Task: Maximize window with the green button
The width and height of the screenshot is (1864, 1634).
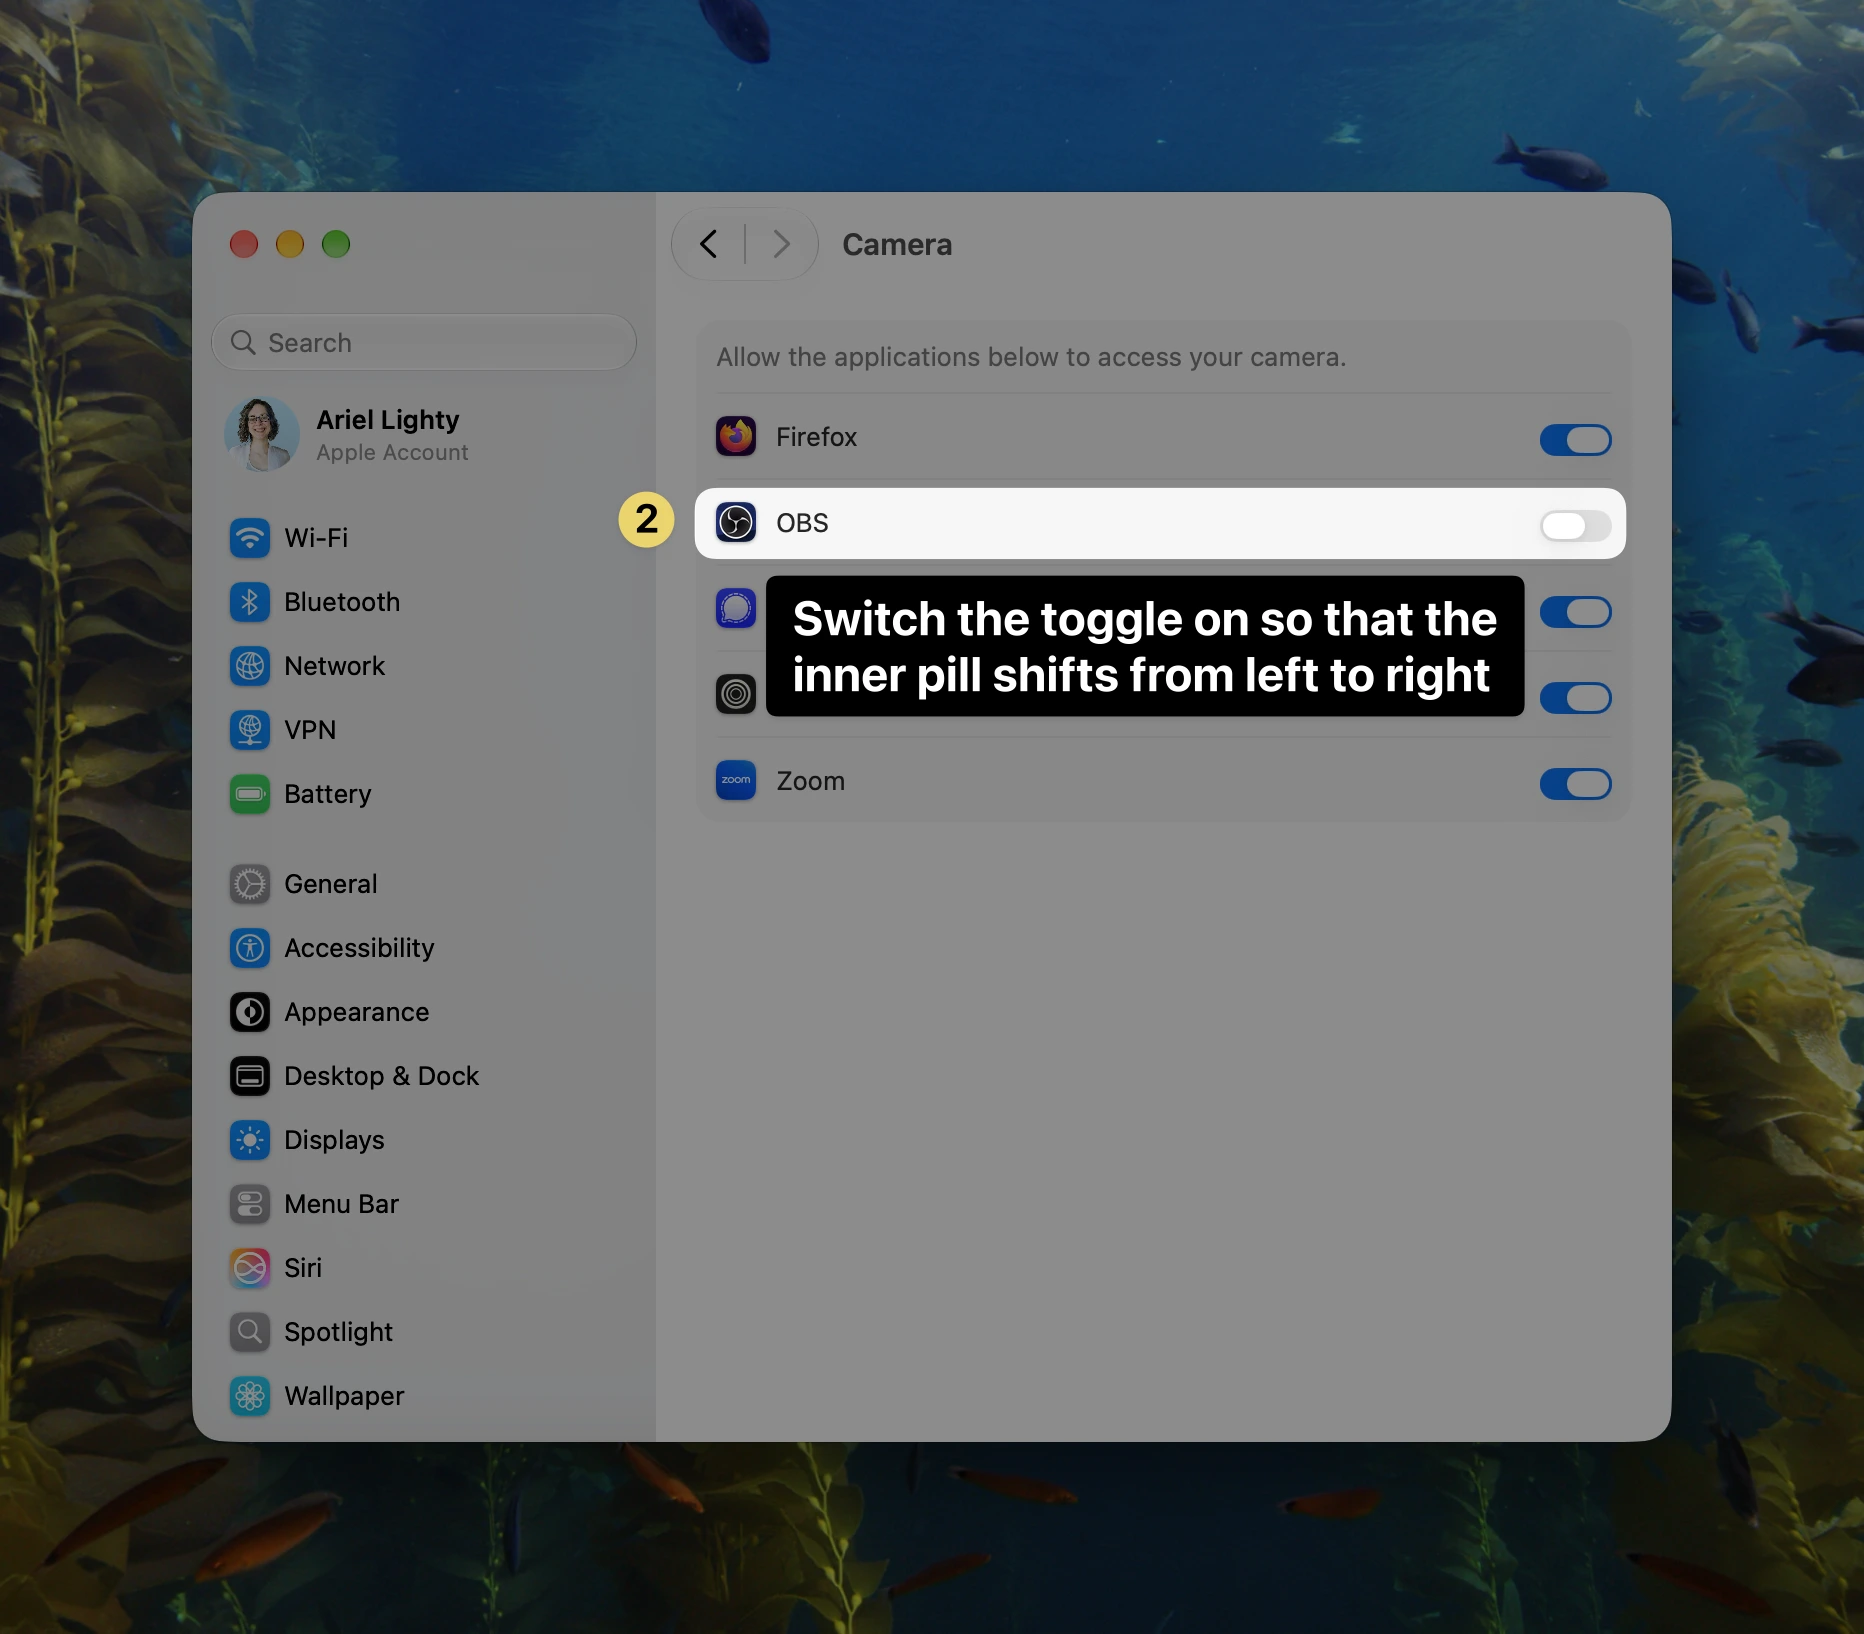Action: coord(336,244)
